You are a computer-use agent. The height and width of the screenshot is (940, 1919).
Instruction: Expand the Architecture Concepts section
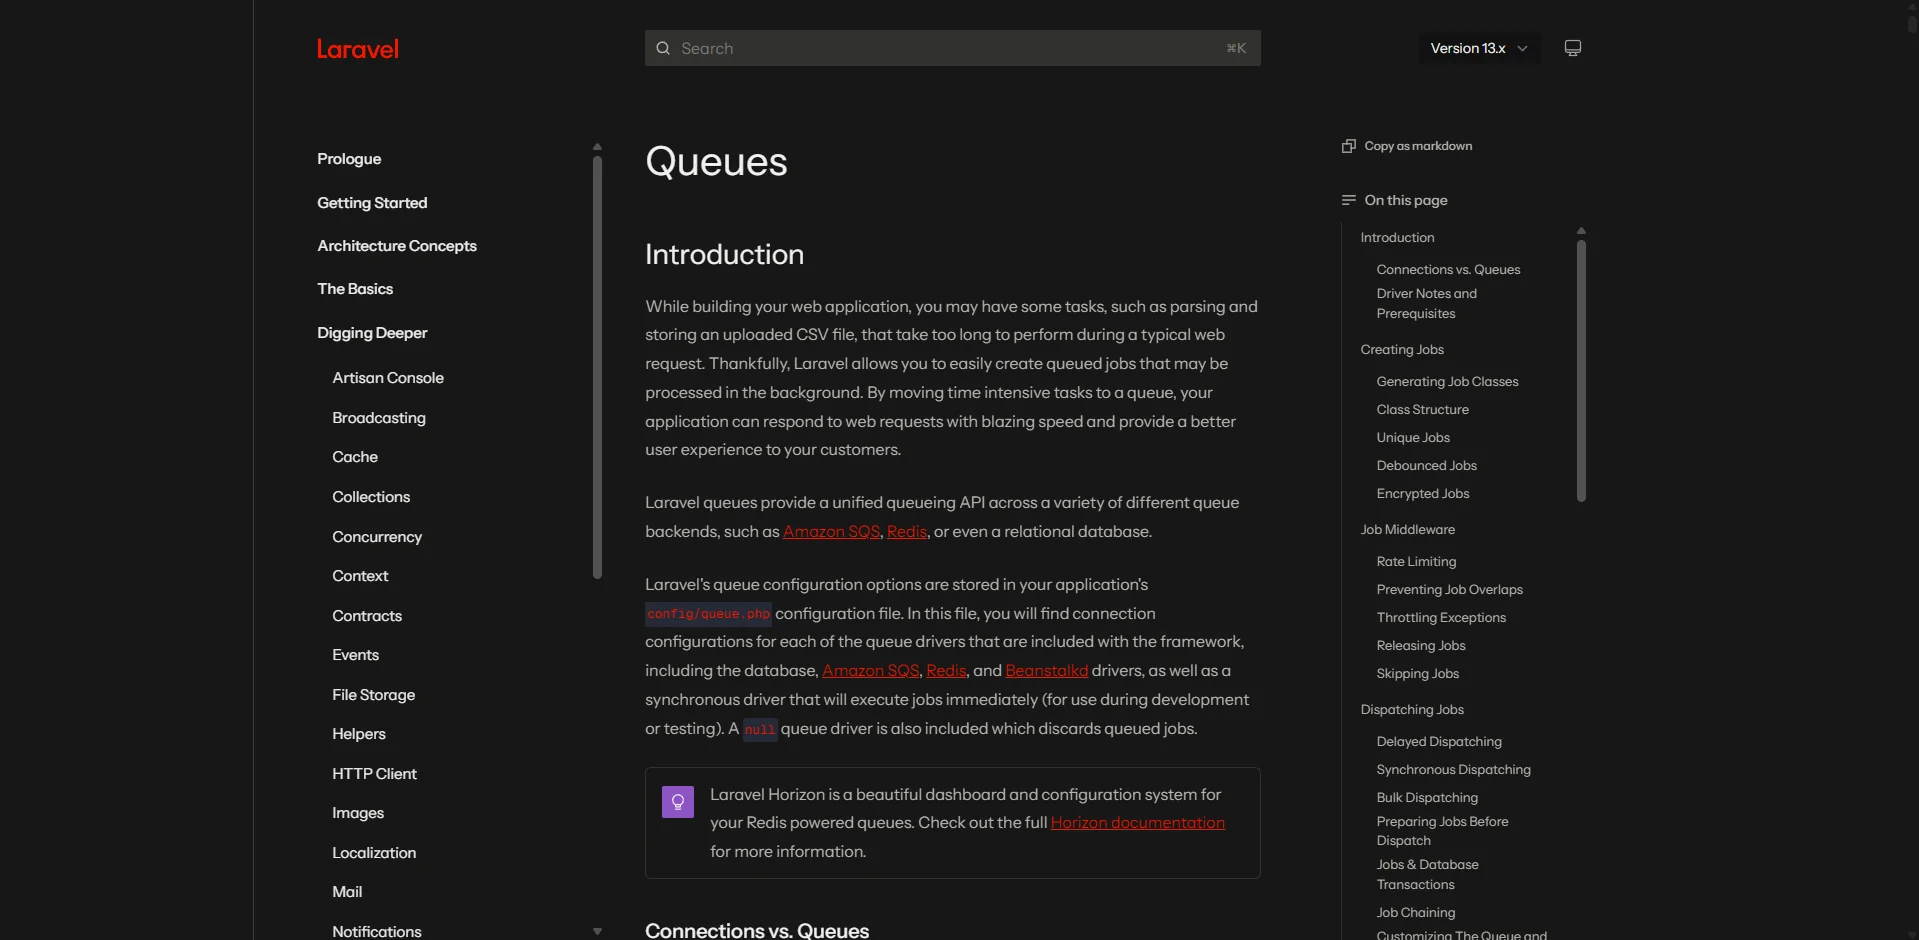pyautogui.click(x=397, y=246)
